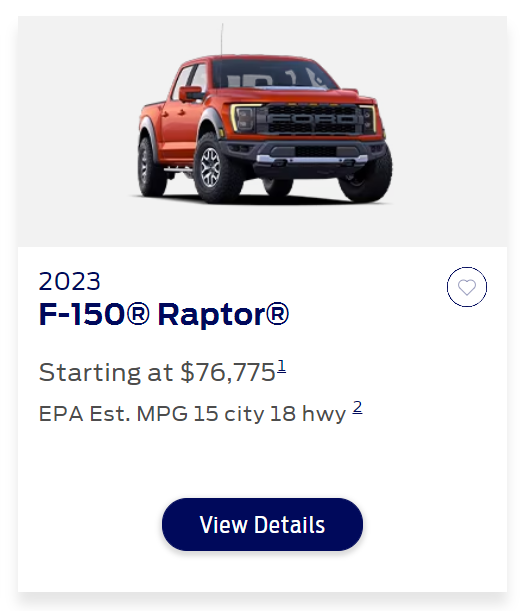Viewport: 526px width, 611px height.
Task: Click the truck's side mirror
Action: point(191,94)
